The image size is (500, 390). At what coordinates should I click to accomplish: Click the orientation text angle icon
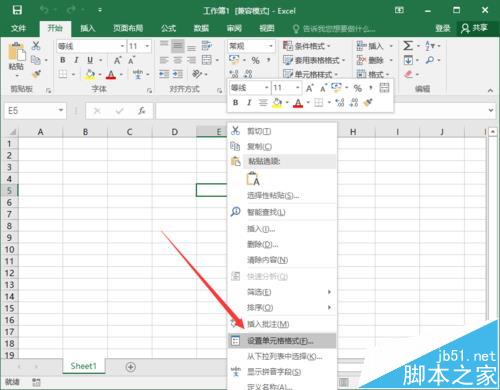coord(197,74)
